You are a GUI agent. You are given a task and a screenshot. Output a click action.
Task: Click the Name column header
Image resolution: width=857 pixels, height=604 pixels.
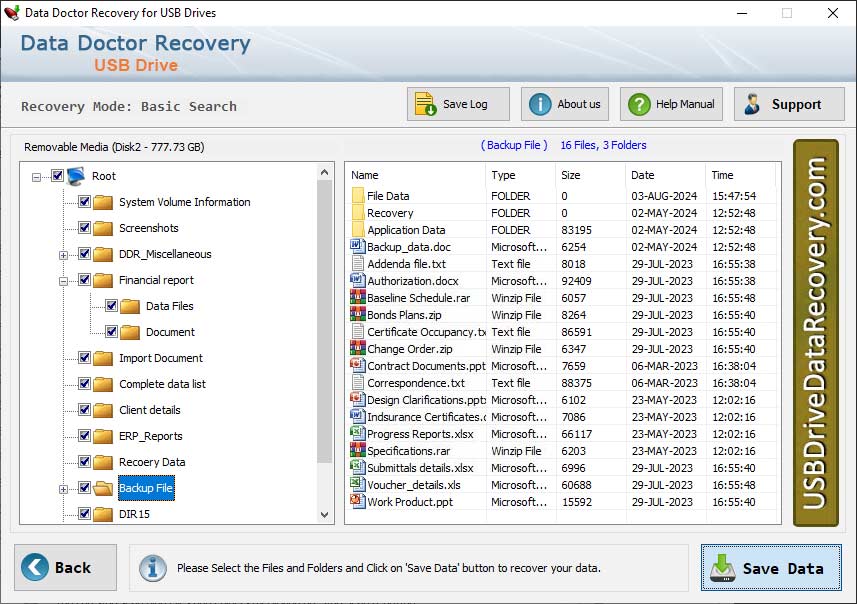[400, 175]
